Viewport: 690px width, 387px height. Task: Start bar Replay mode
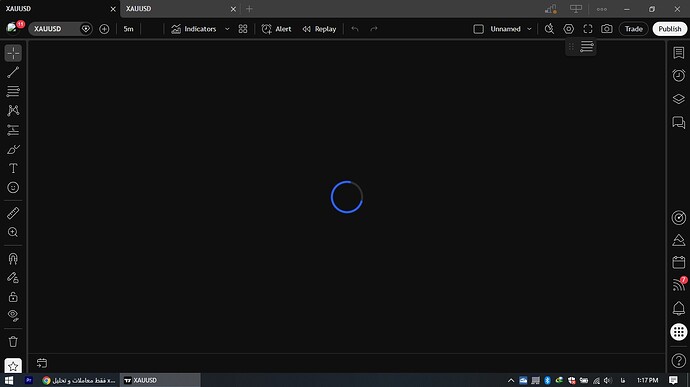coord(319,29)
